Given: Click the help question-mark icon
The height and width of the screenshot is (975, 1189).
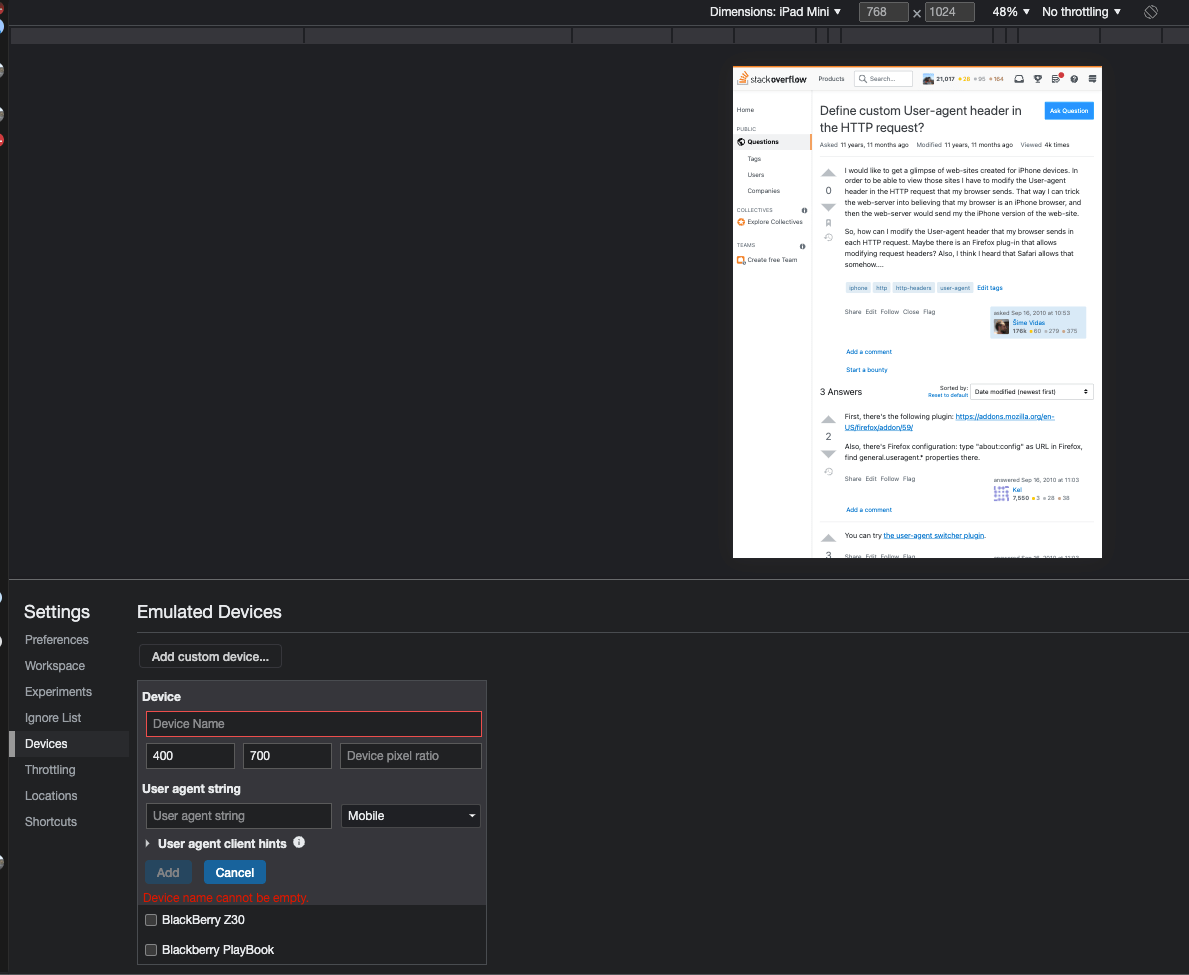Looking at the screenshot, I should pyautogui.click(x=1074, y=79).
